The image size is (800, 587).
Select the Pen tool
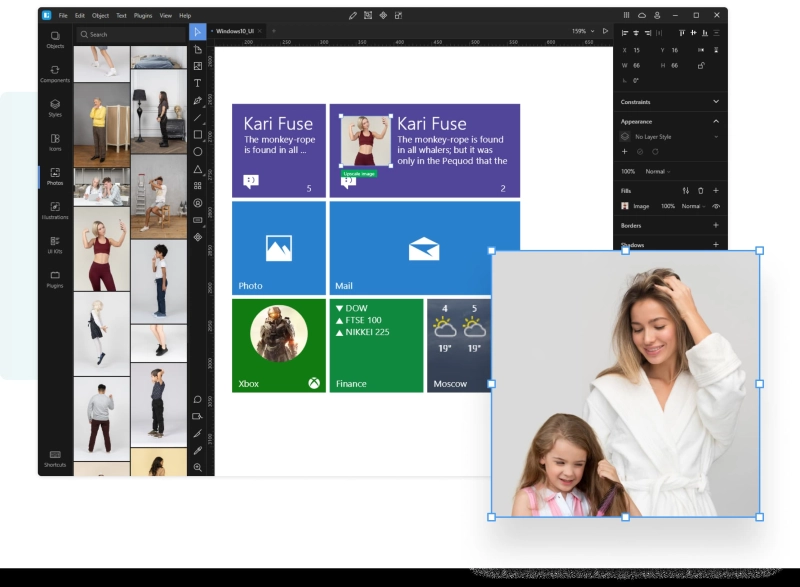(x=197, y=100)
